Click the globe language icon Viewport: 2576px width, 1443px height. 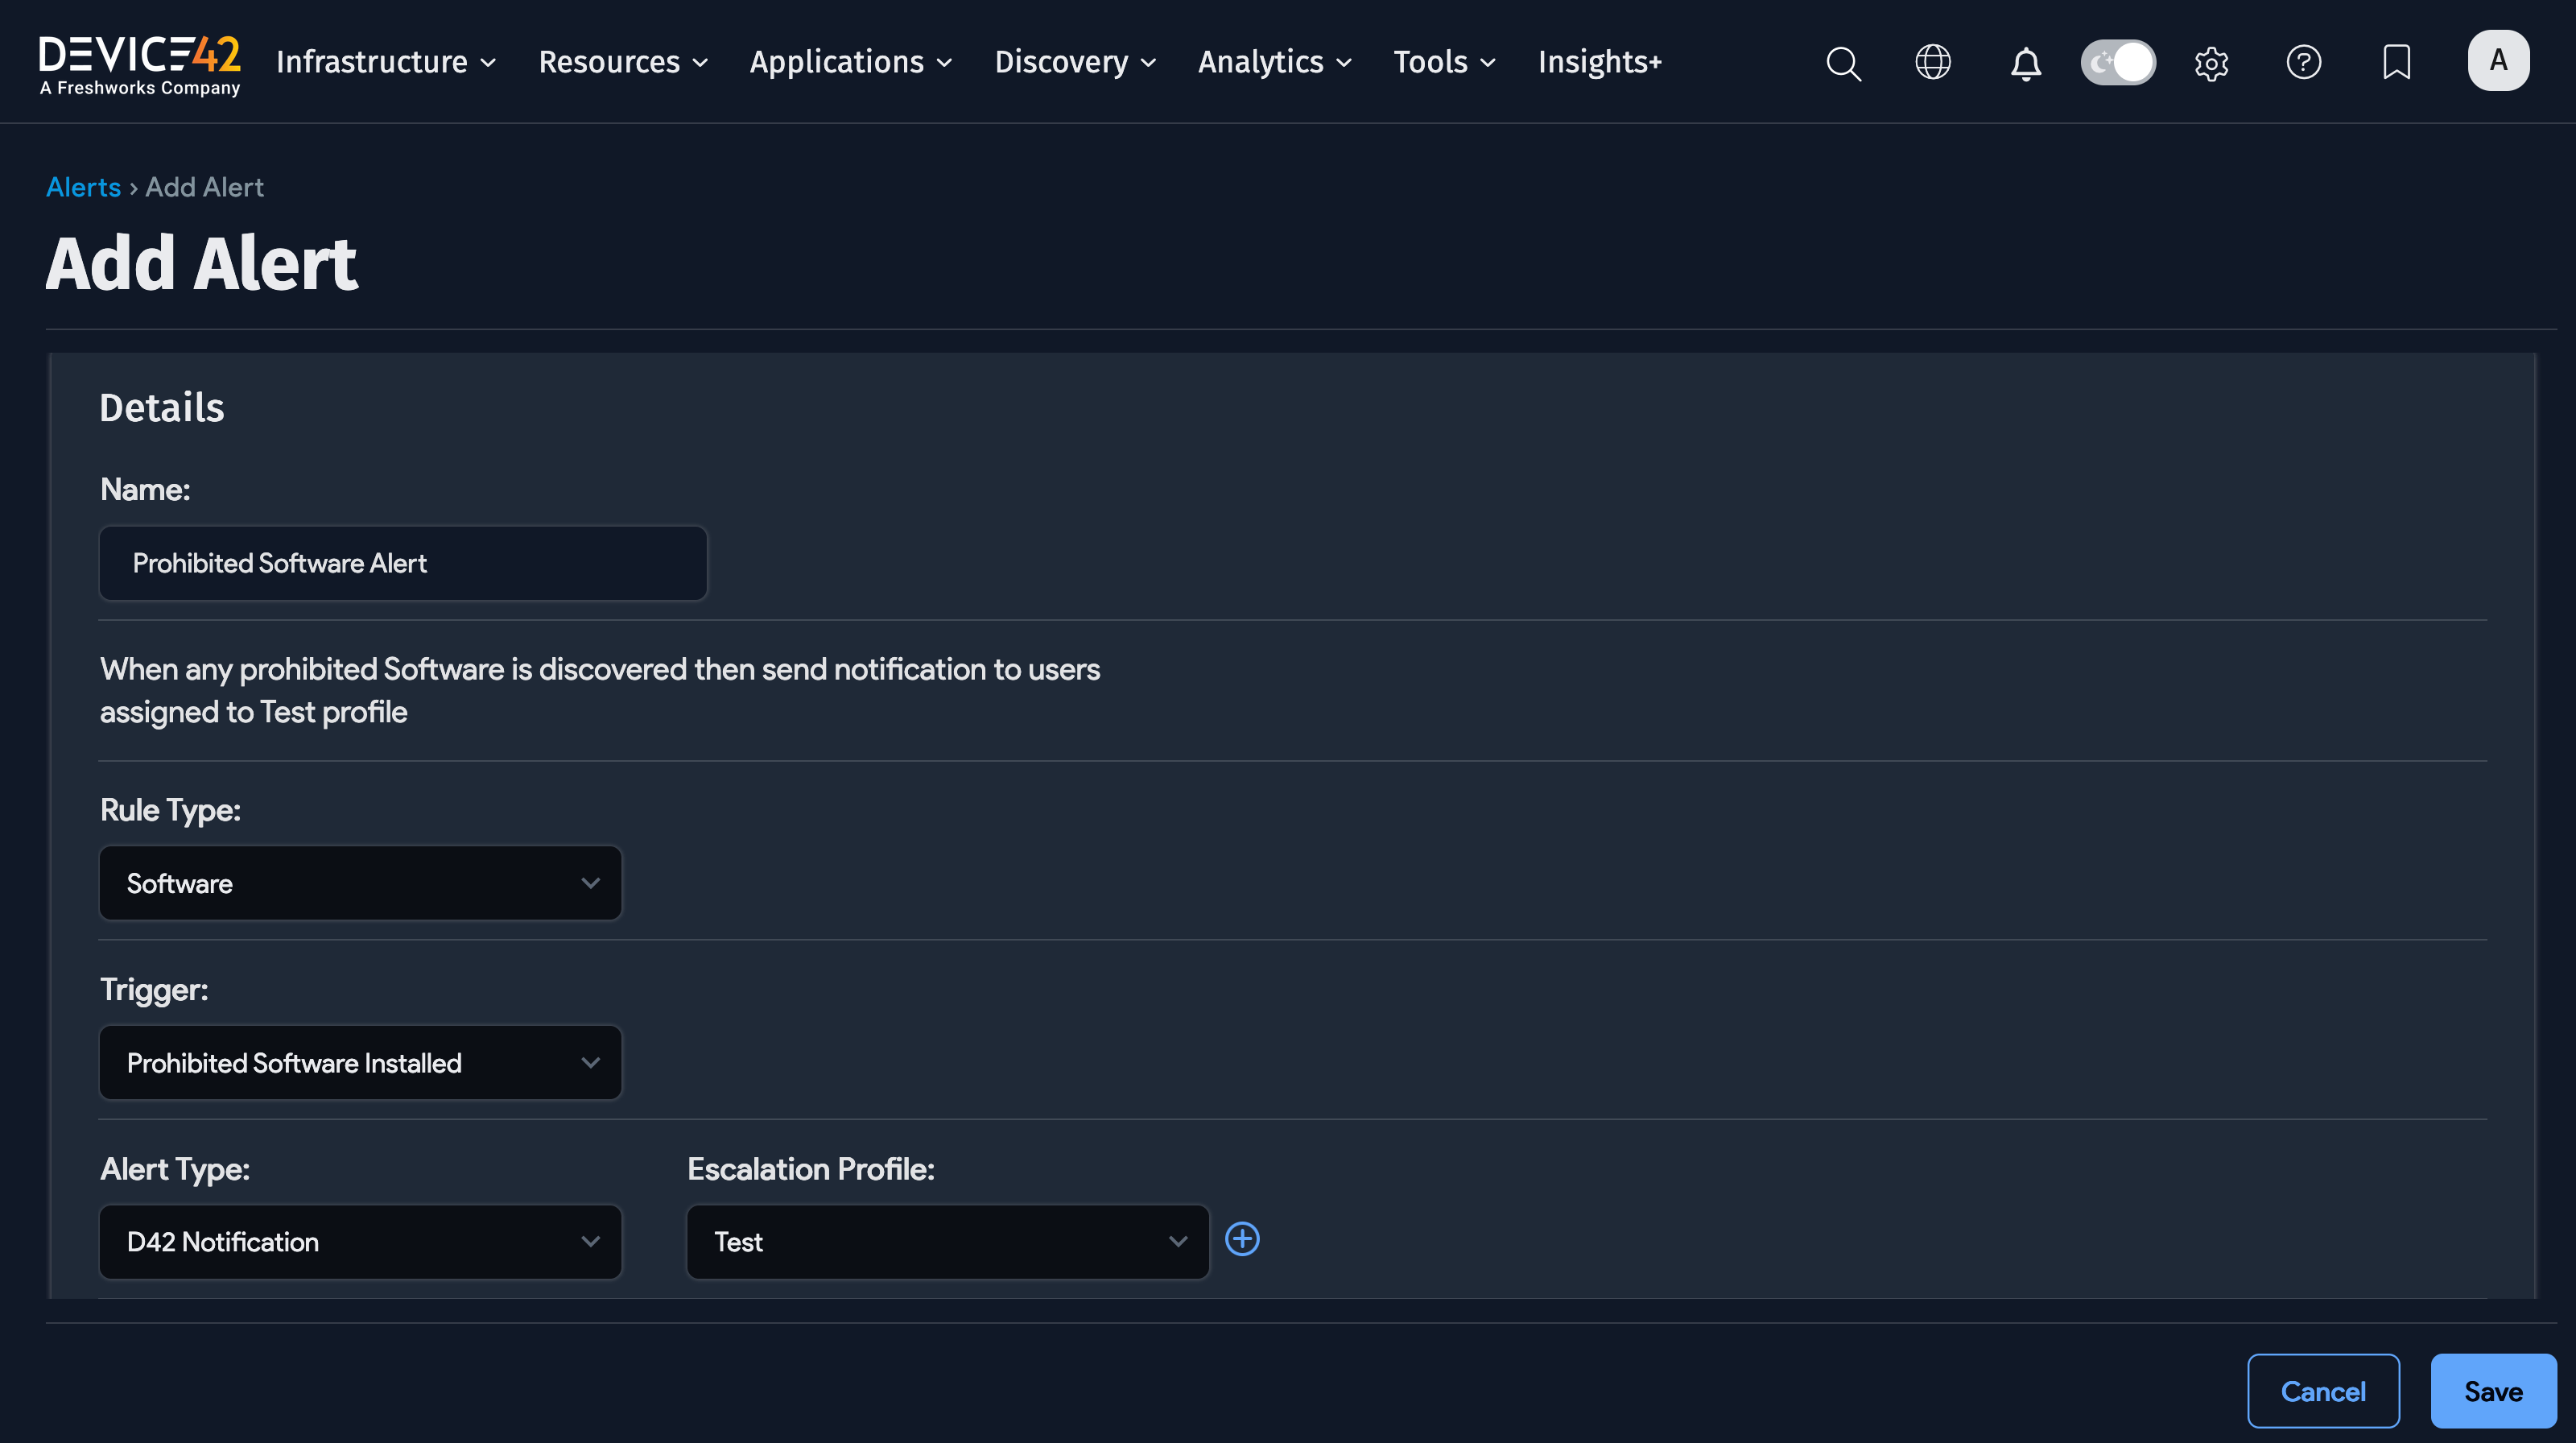(1932, 62)
